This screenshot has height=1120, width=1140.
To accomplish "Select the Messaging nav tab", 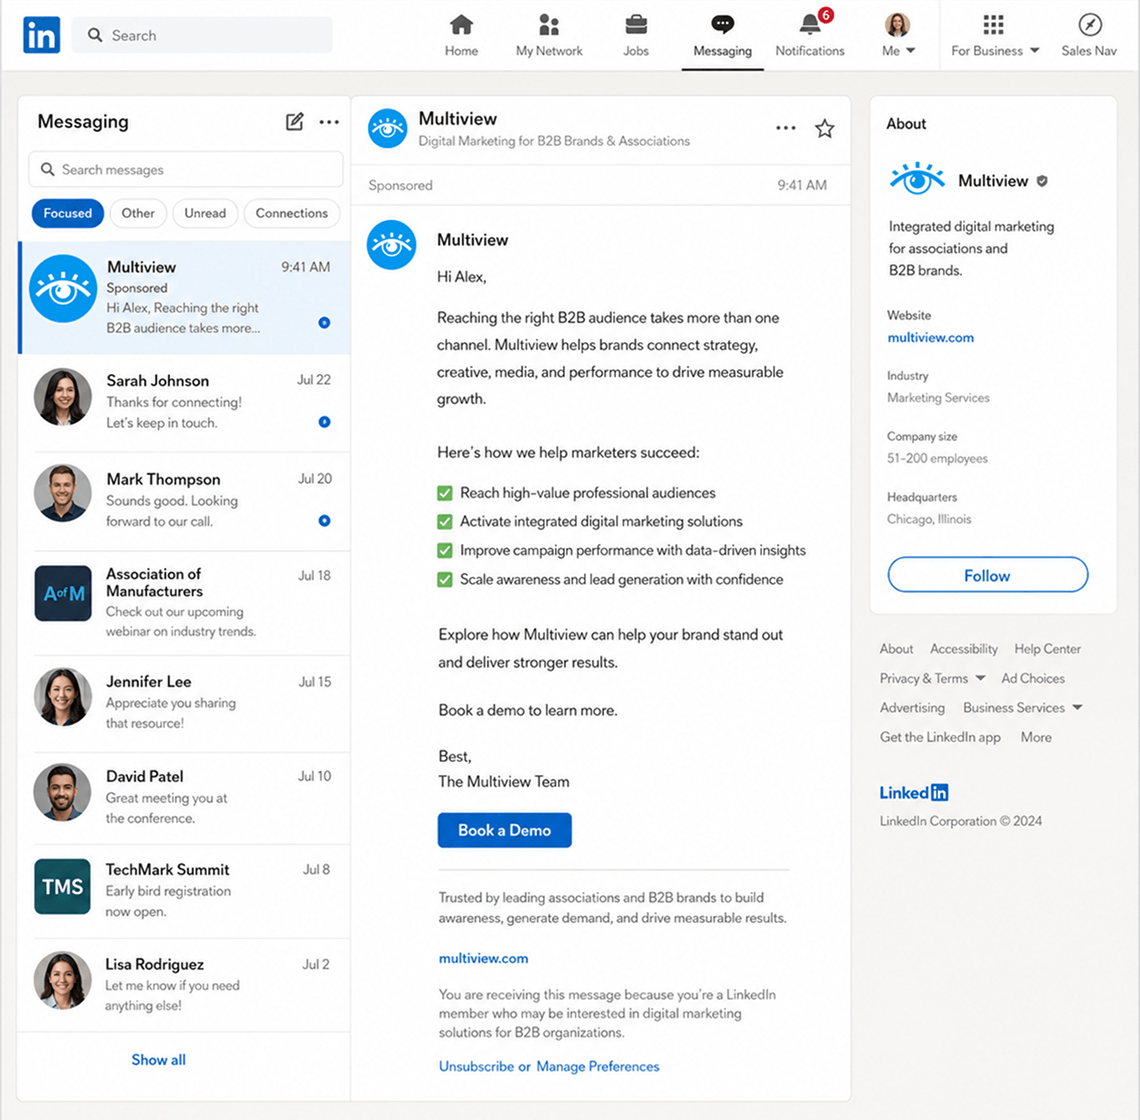I will pos(722,35).
